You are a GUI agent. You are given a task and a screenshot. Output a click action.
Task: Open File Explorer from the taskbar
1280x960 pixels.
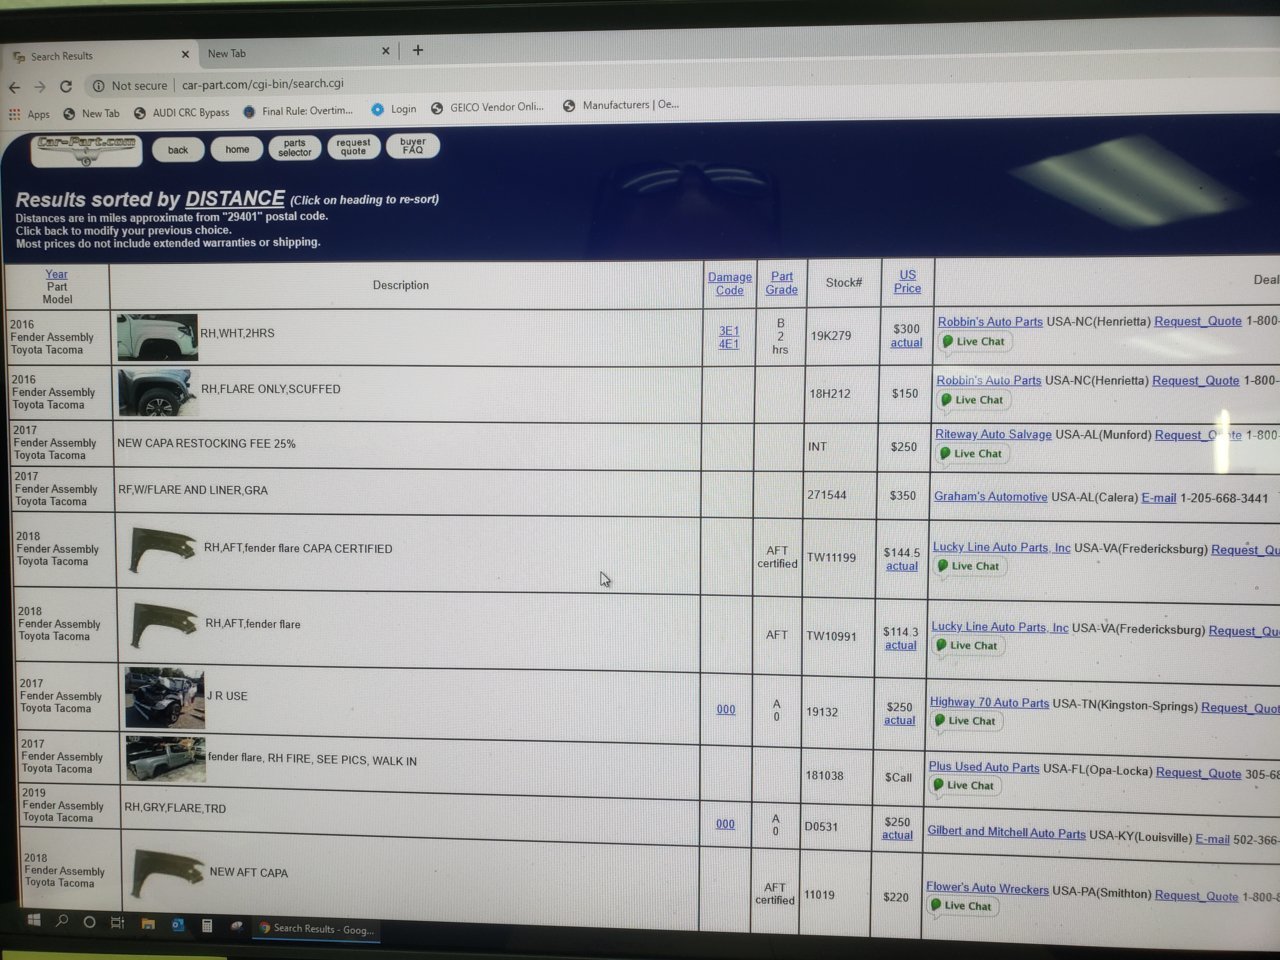pyautogui.click(x=148, y=924)
